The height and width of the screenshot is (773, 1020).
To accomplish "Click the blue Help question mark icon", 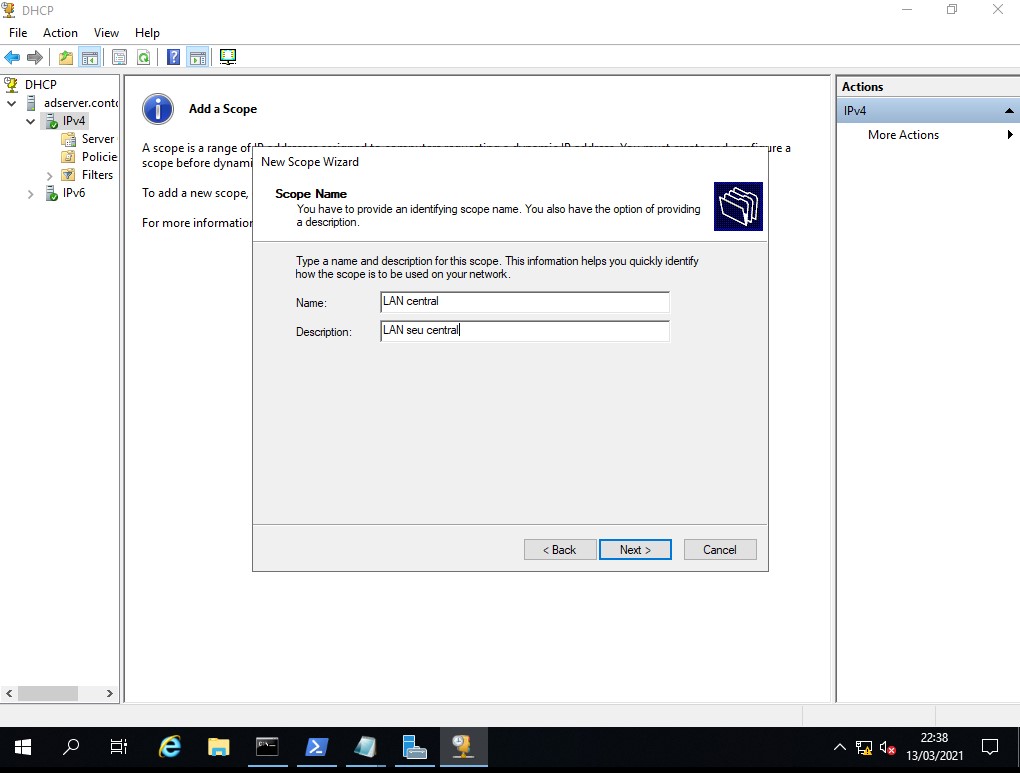I will click(x=173, y=57).
